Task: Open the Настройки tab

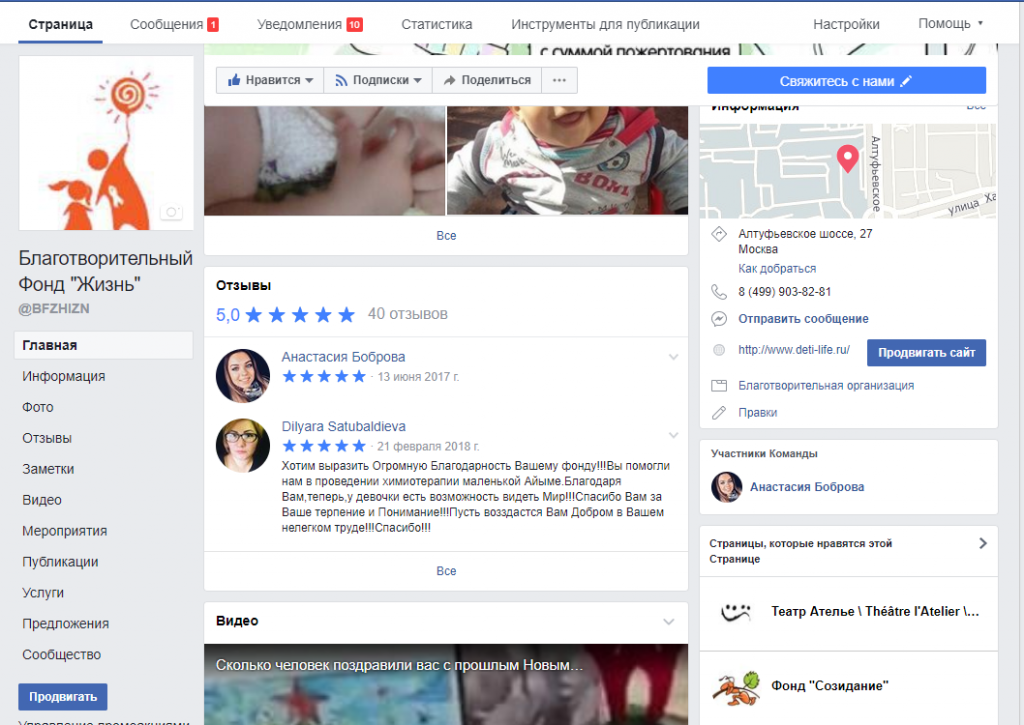Action: [846, 24]
